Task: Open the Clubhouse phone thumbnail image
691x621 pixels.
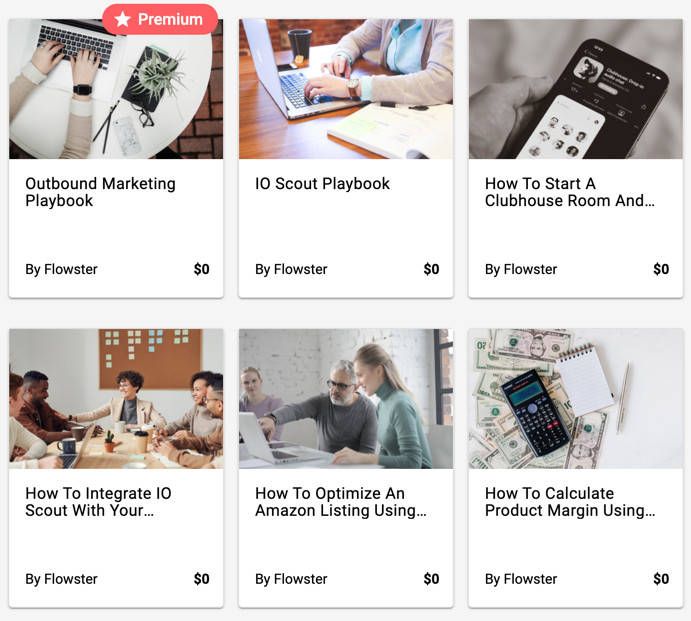Action: (576, 89)
